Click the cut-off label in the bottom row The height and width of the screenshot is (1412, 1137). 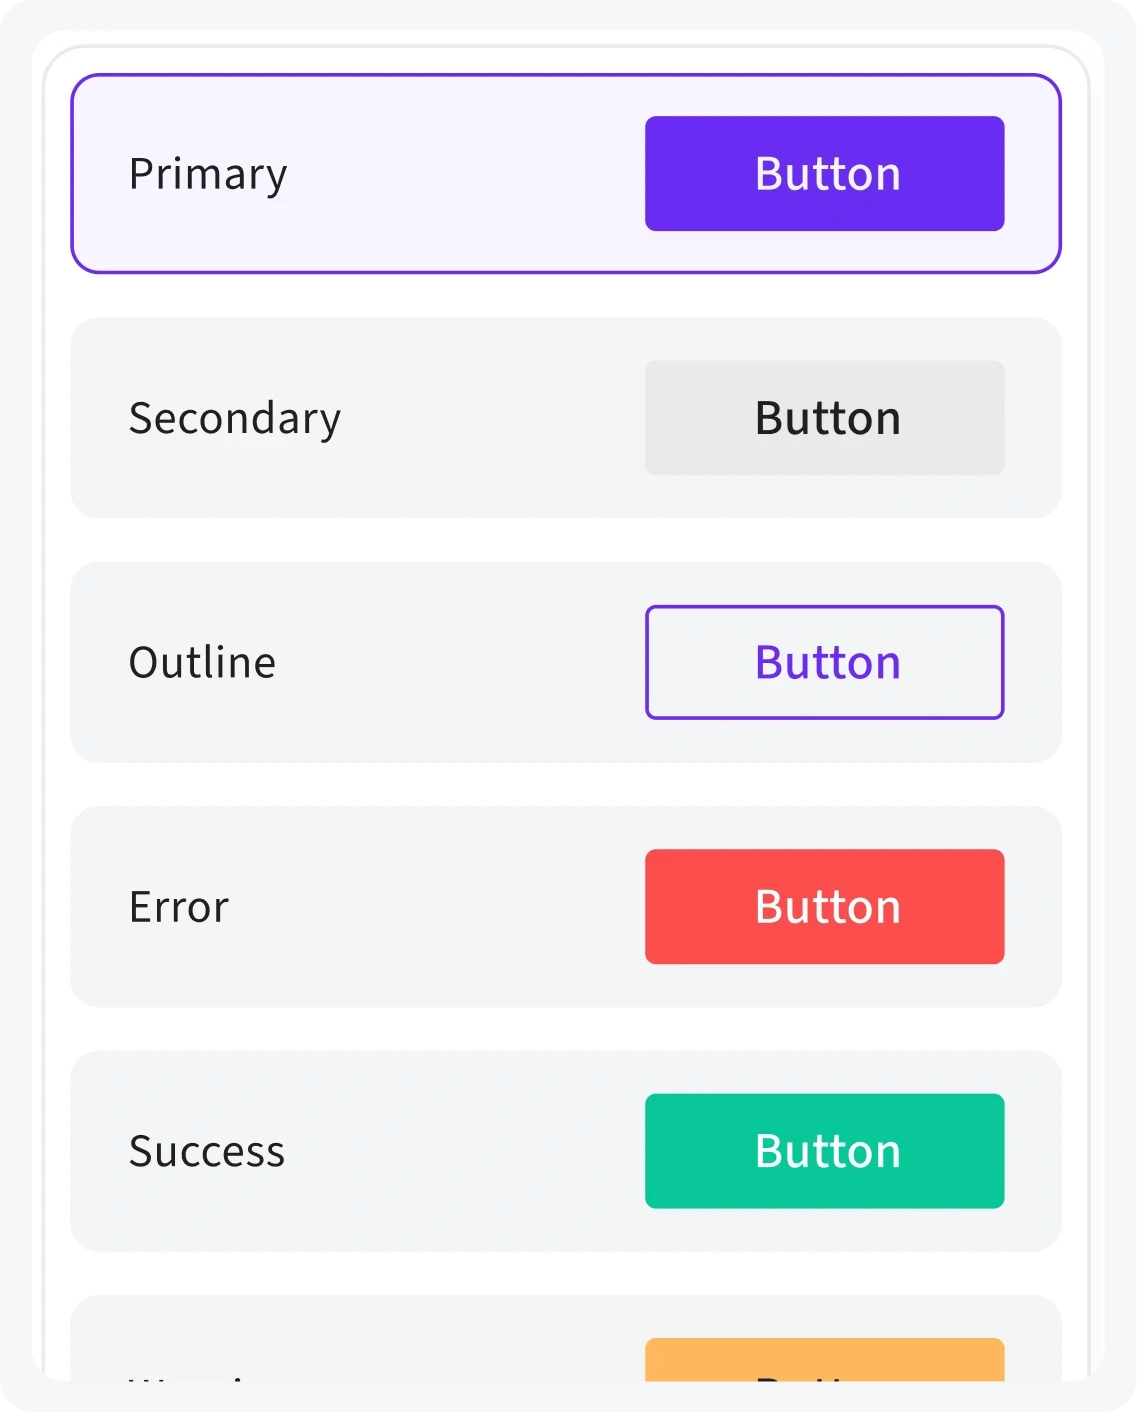[190, 1378]
